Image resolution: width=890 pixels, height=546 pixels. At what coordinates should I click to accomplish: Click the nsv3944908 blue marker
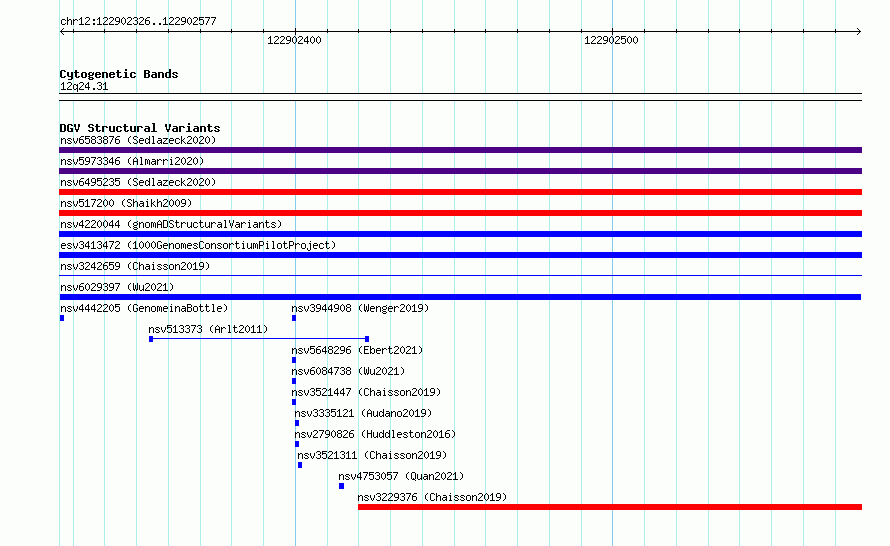pyautogui.click(x=294, y=318)
